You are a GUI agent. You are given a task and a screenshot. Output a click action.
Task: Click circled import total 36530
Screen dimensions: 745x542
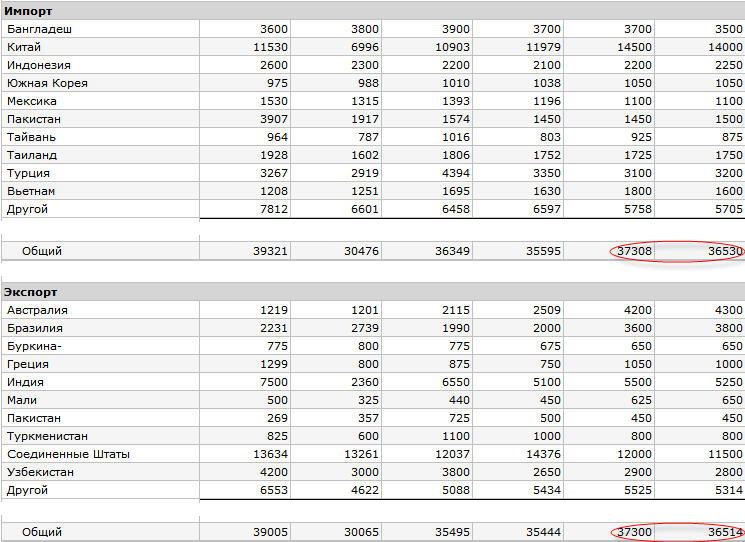pos(724,251)
